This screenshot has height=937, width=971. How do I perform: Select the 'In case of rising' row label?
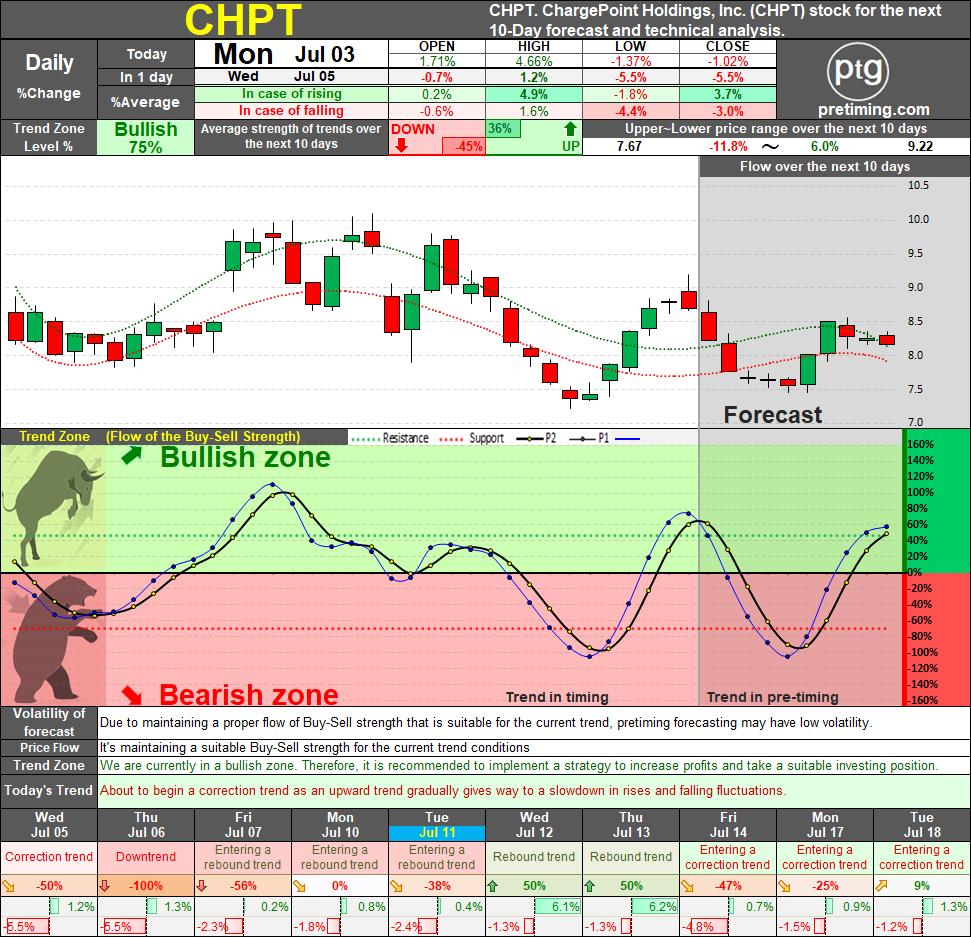pos(291,94)
